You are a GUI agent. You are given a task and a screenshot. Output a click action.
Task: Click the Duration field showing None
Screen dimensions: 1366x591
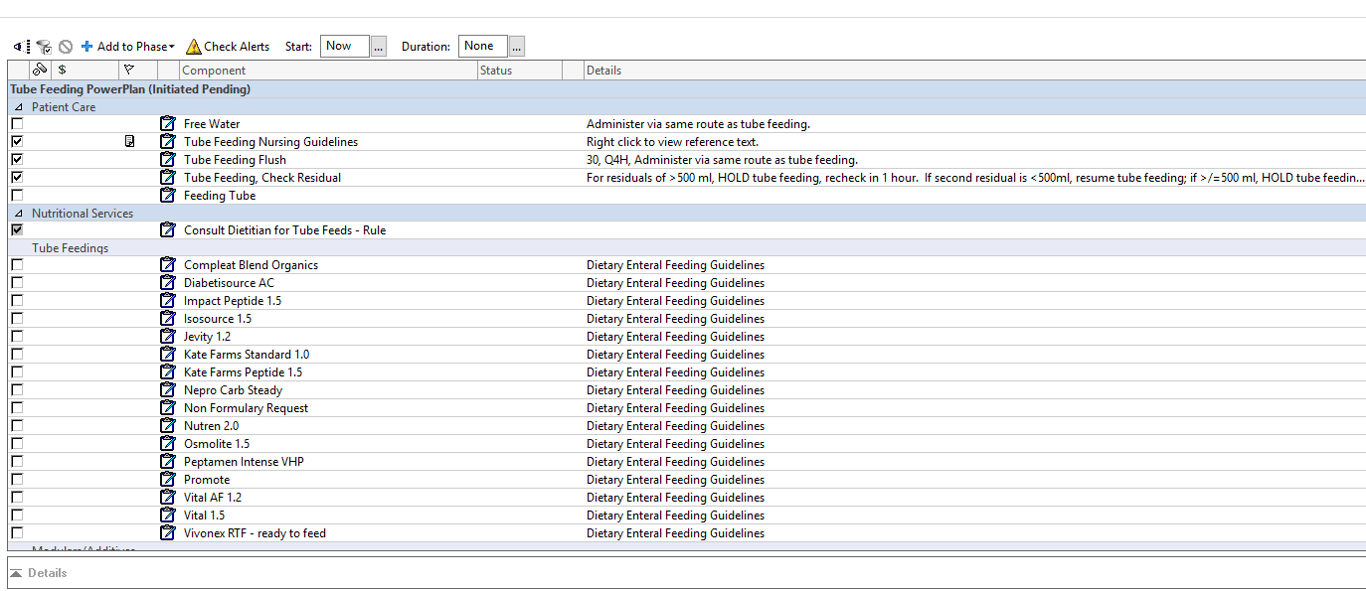click(x=483, y=46)
